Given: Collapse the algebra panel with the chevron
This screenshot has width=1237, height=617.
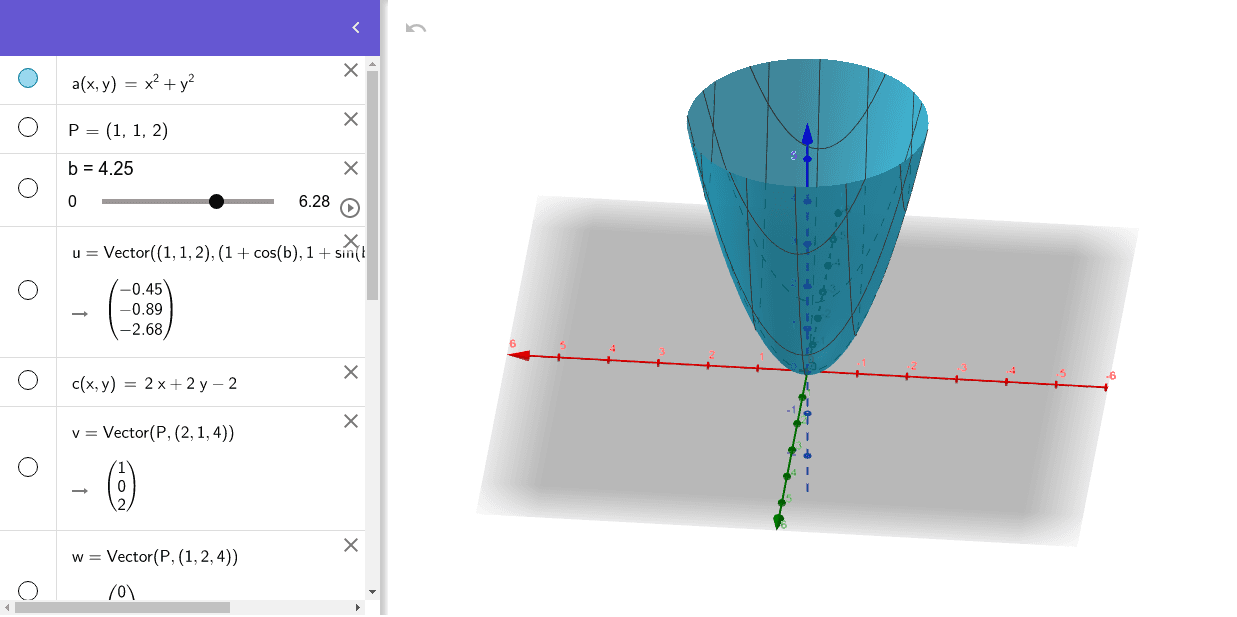Looking at the screenshot, I should (x=355, y=27).
